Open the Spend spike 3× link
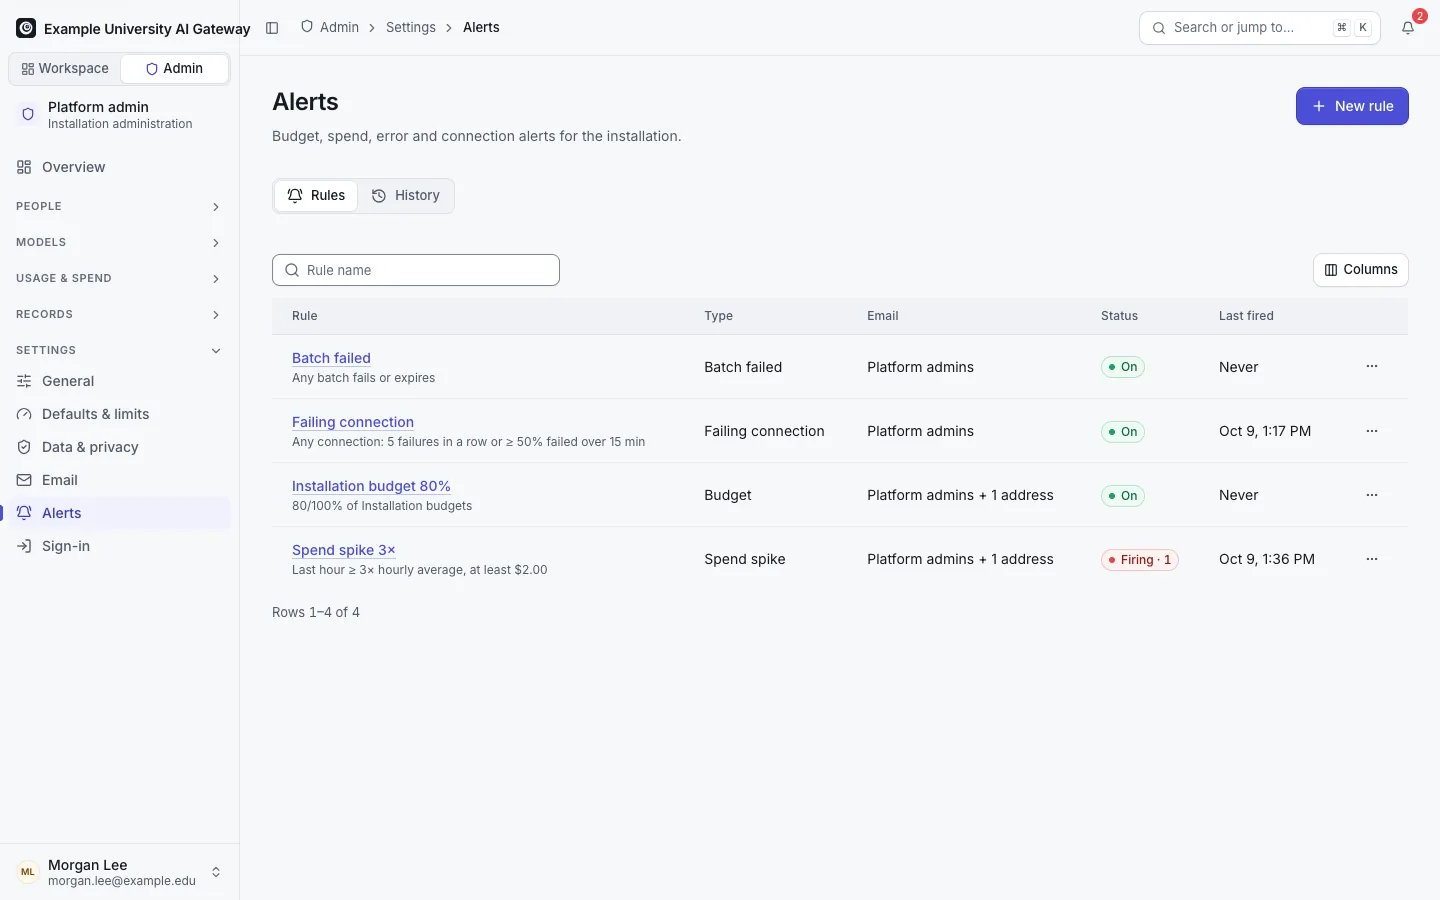The width and height of the screenshot is (1440, 900). pyautogui.click(x=344, y=550)
